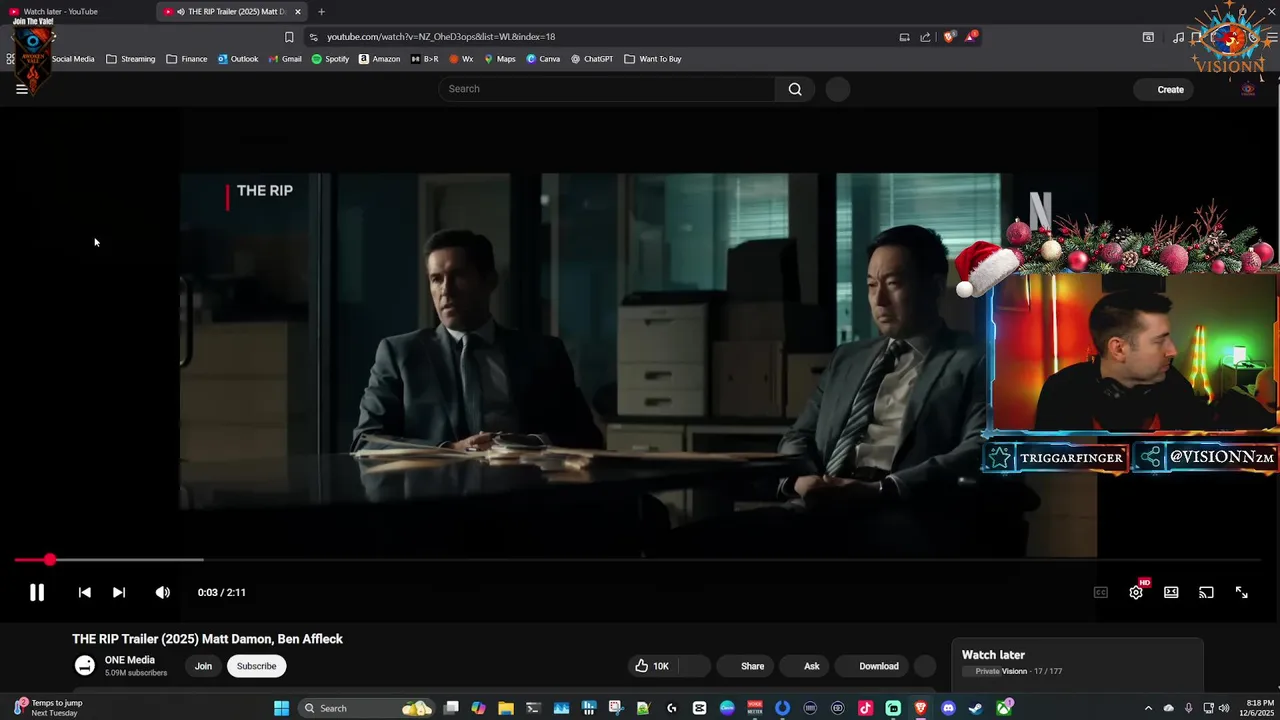Open the clock showing 8:18 PM
Image resolution: width=1280 pixels, height=720 pixels.
1261,708
